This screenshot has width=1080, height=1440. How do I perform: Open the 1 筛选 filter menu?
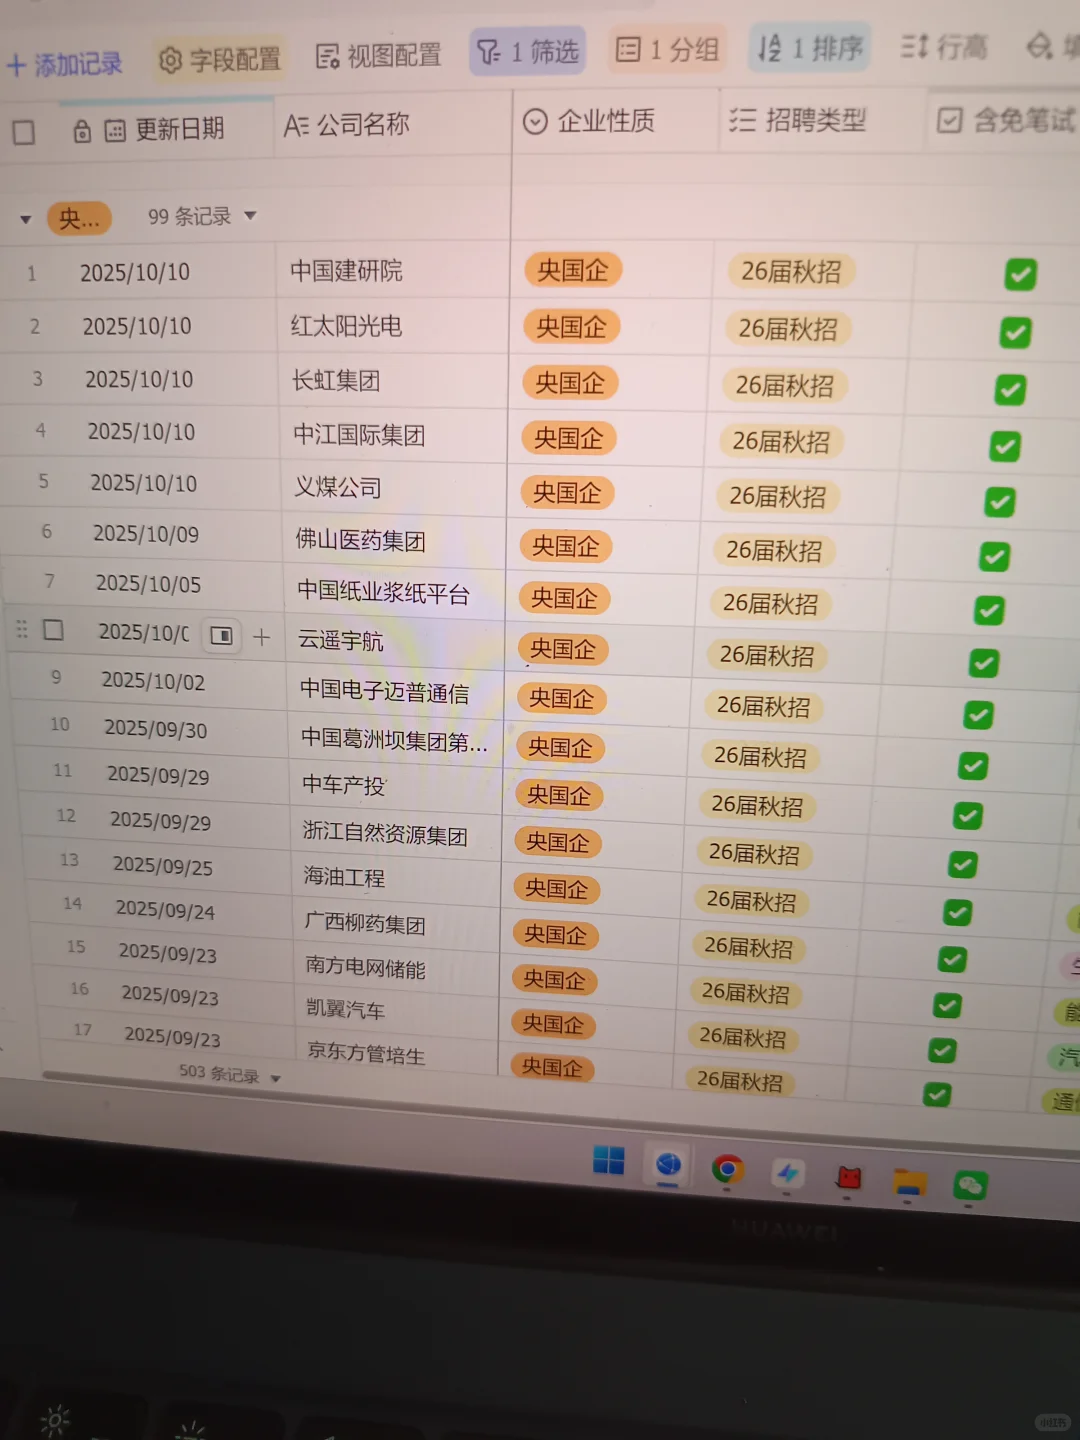tap(527, 51)
